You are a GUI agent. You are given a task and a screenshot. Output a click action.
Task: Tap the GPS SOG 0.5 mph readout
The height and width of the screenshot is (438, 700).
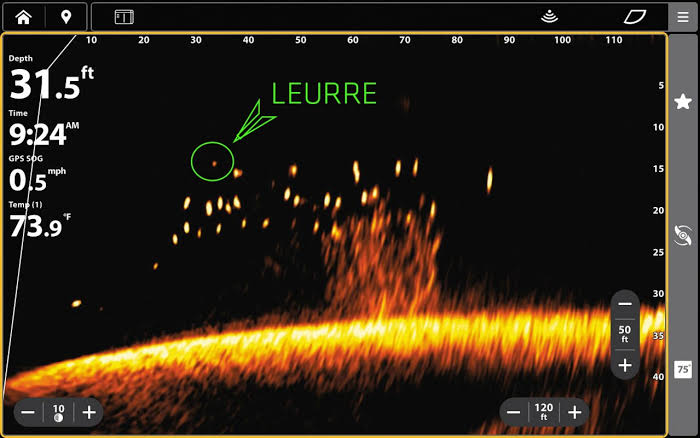click(x=38, y=174)
